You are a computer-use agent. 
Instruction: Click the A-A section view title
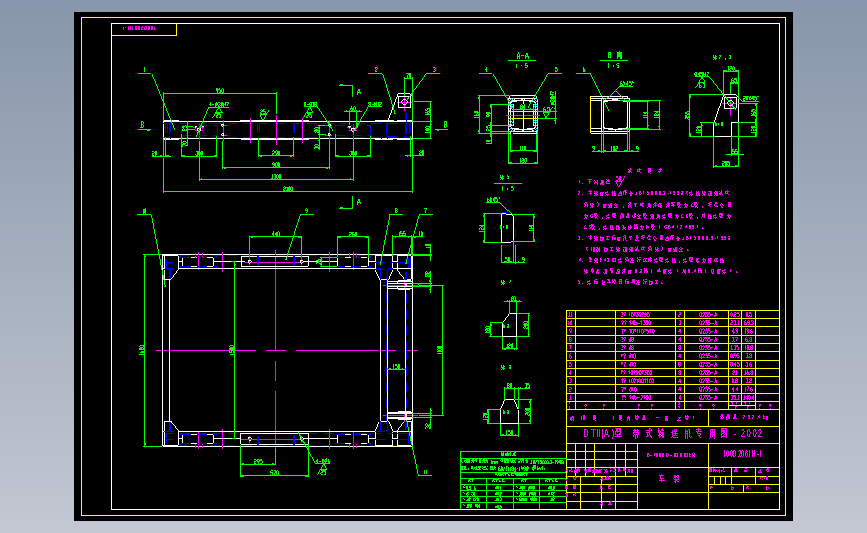[x=522, y=56]
